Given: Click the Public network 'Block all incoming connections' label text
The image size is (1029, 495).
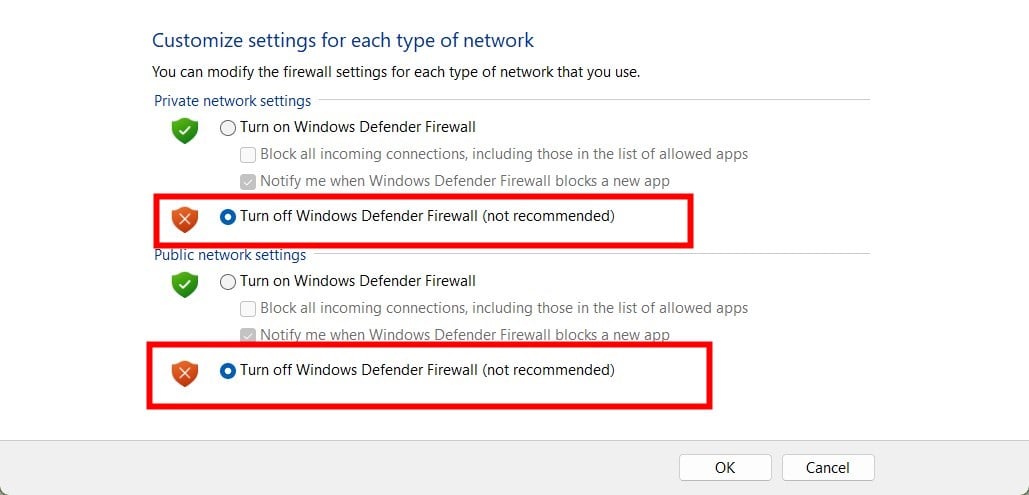Looking at the screenshot, I should (503, 308).
